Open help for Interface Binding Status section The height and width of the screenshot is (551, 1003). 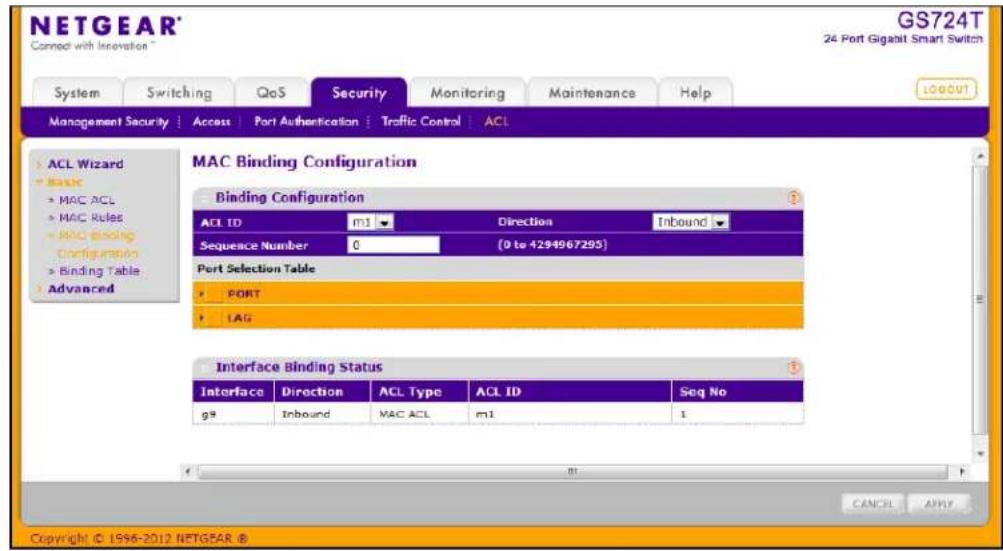[x=793, y=367]
